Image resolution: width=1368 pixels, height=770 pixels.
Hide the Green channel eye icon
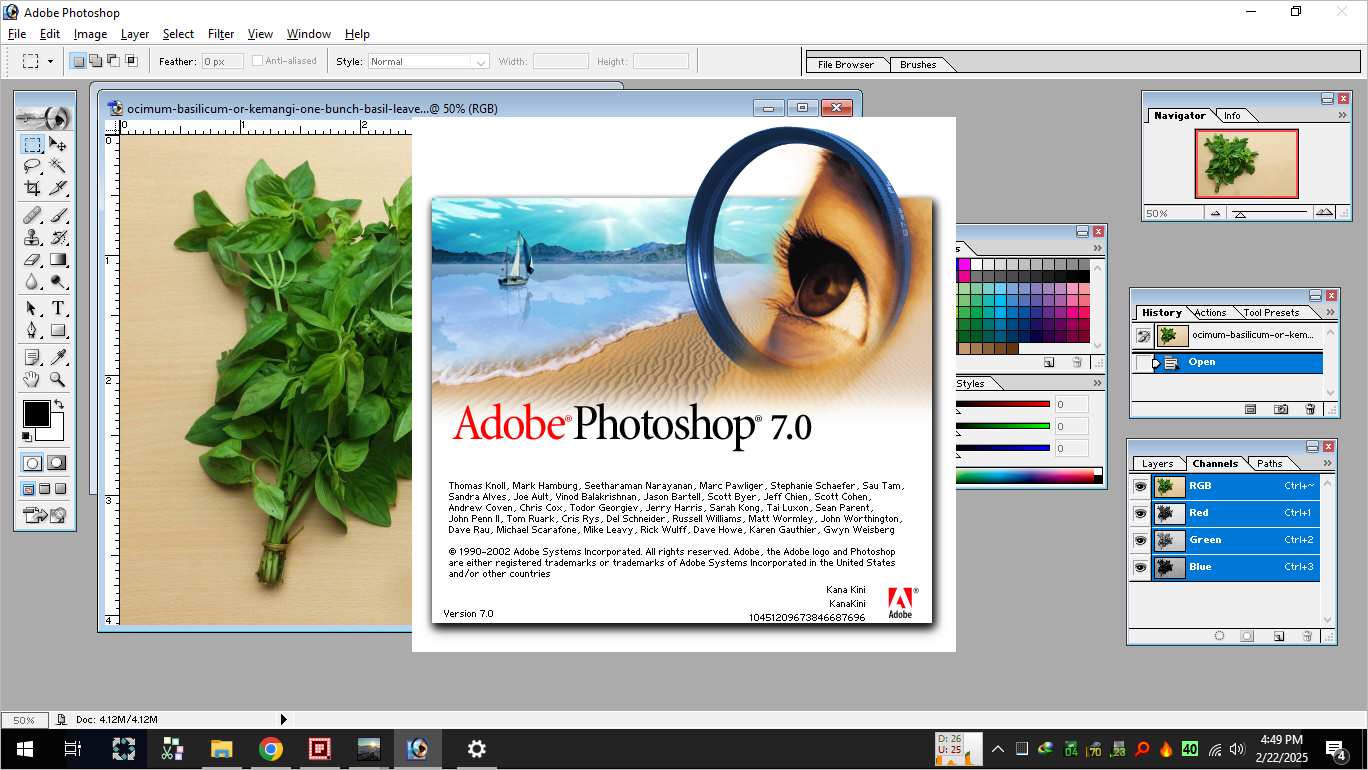[1140, 540]
